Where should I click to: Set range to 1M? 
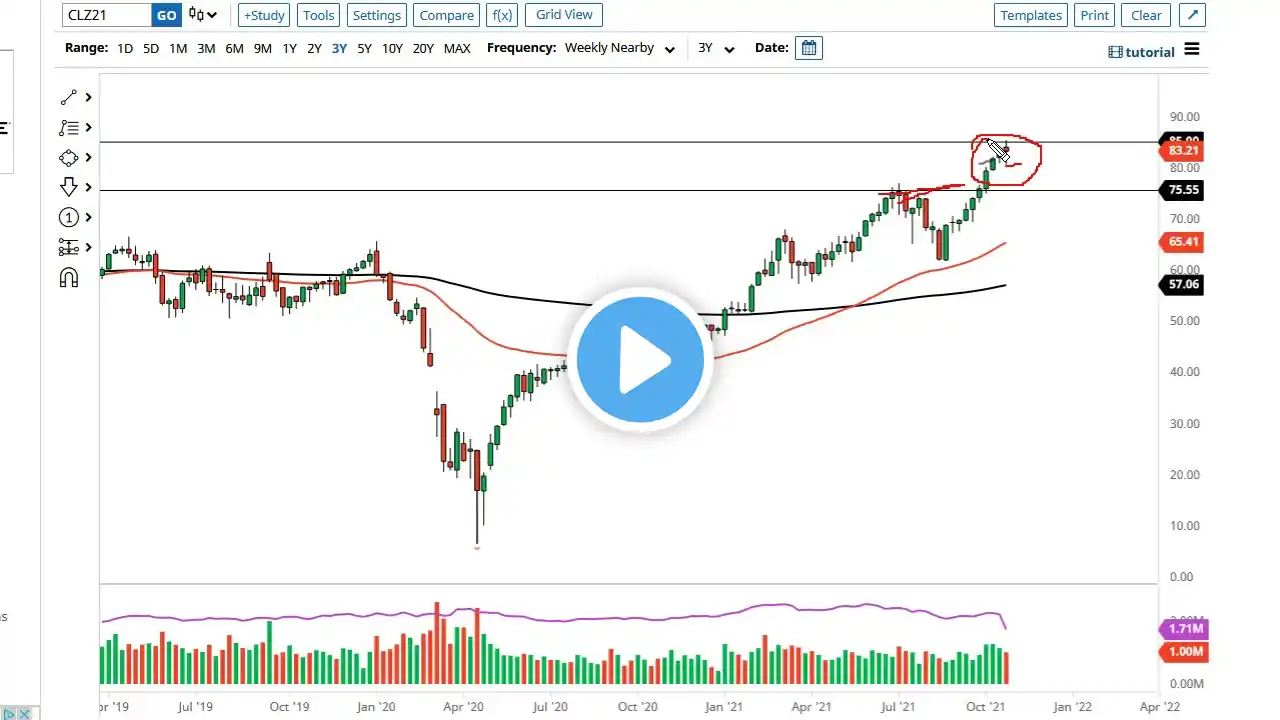pos(178,48)
